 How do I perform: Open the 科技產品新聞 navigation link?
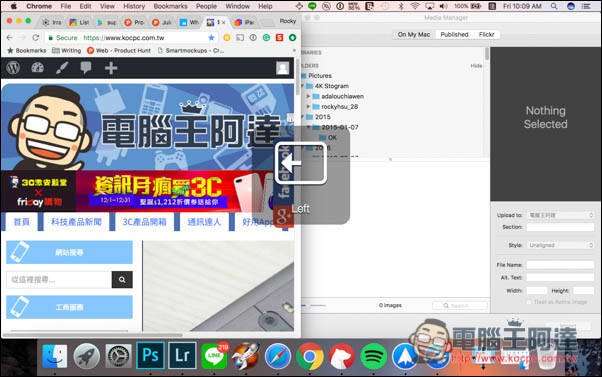point(76,222)
